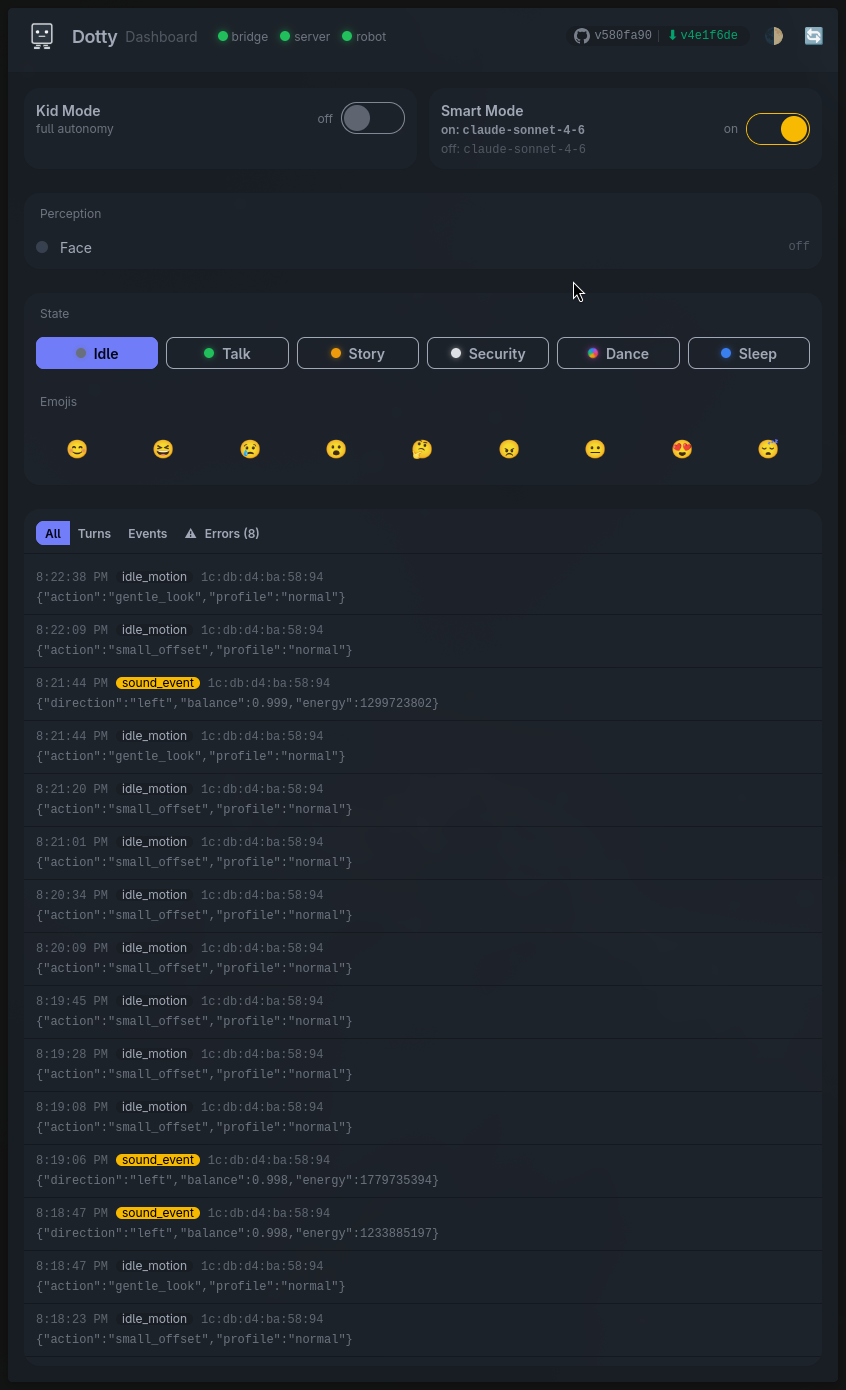Send the heart-eyes emoji
The height and width of the screenshot is (1390, 846).
tap(682, 449)
